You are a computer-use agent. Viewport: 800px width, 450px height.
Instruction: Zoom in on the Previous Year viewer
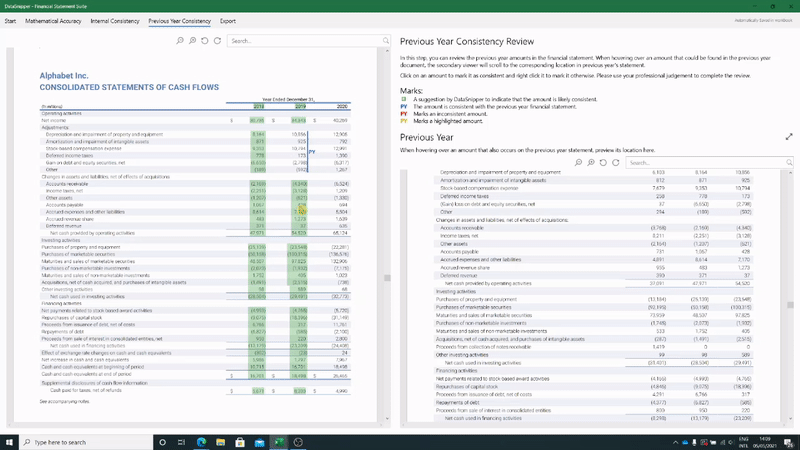coord(591,162)
